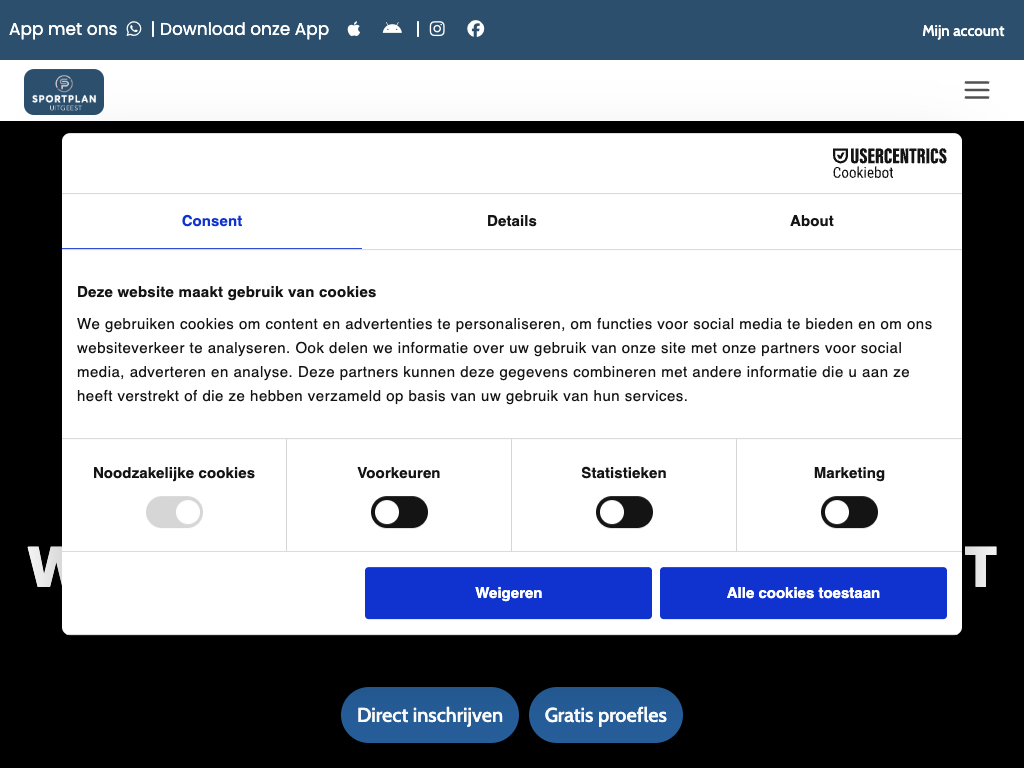Click the Sportplan Uitgeest logo
Image resolution: width=1024 pixels, height=768 pixels.
pos(64,92)
